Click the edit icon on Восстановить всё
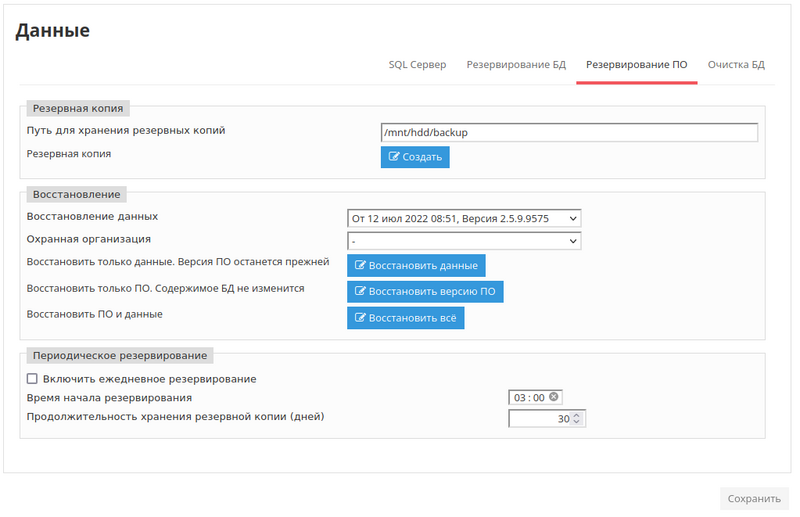Viewport: 800px width, 517px height. (x=360, y=317)
